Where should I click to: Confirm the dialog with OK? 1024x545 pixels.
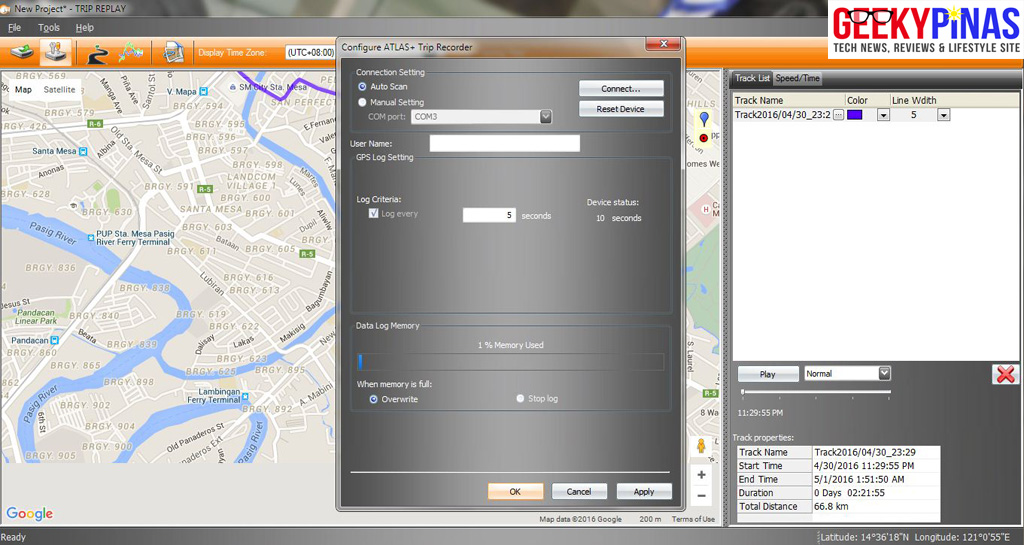coord(515,491)
